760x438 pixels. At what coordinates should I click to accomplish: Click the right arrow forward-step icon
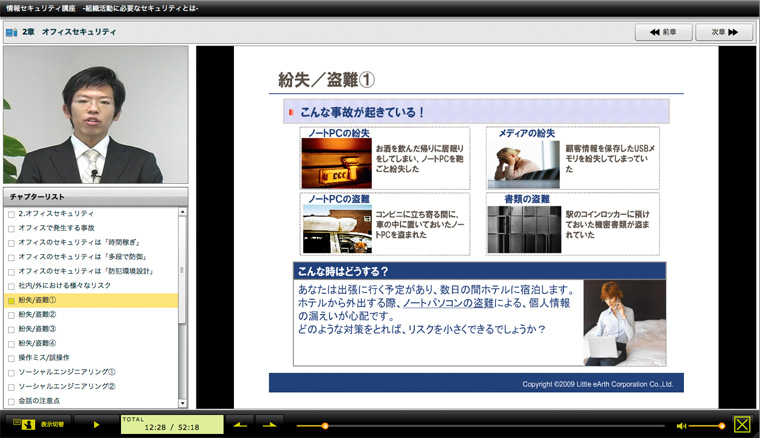[269, 424]
